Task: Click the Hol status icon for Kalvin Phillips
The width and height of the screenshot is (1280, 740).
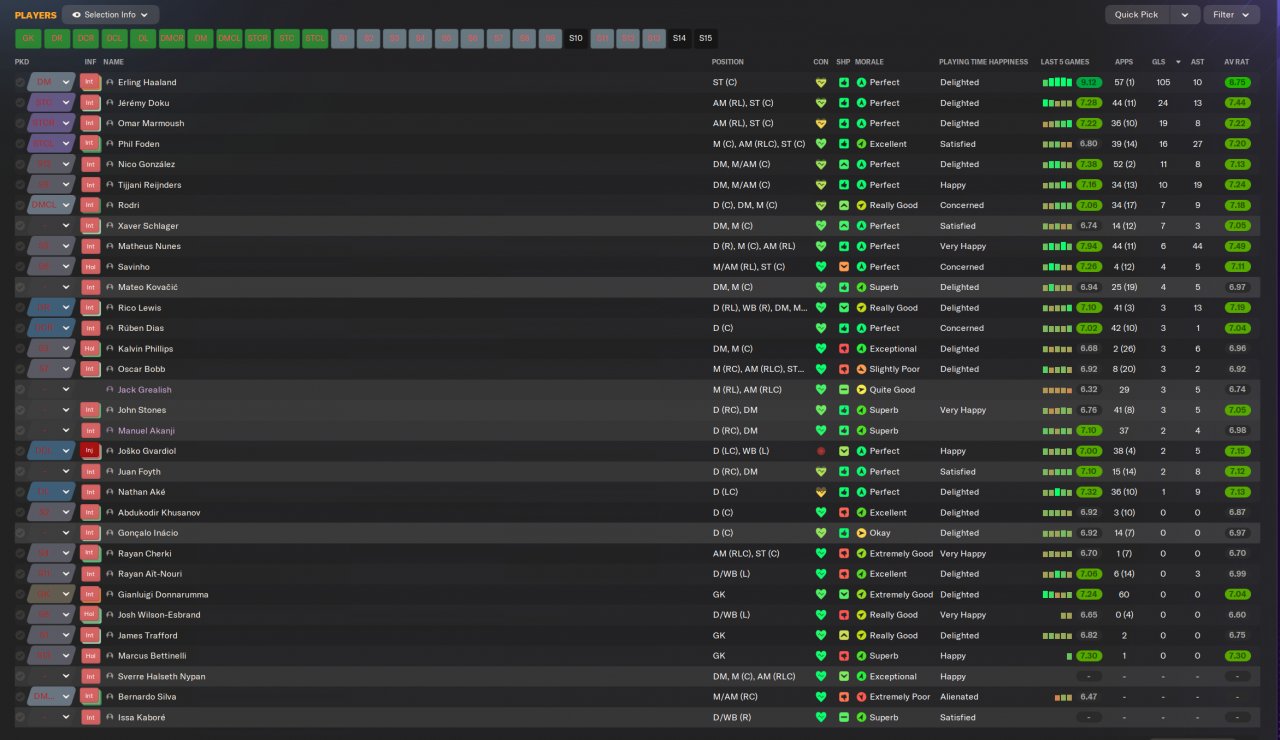Action: pos(90,349)
